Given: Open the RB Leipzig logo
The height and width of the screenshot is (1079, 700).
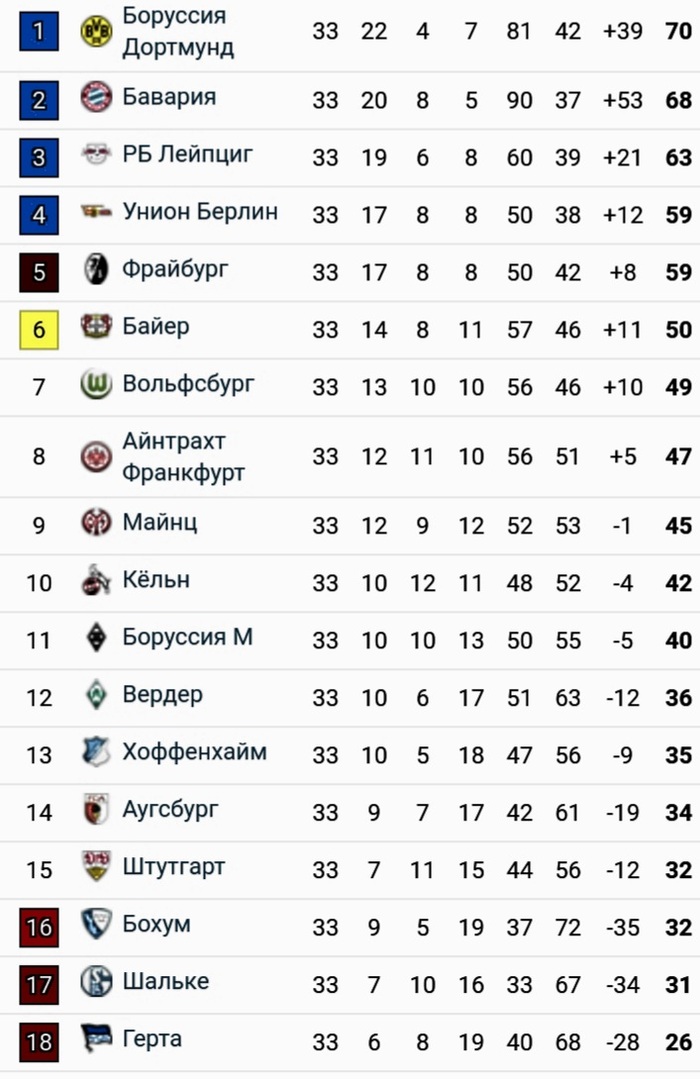Looking at the screenshot, I should click(x=96, y=155).
